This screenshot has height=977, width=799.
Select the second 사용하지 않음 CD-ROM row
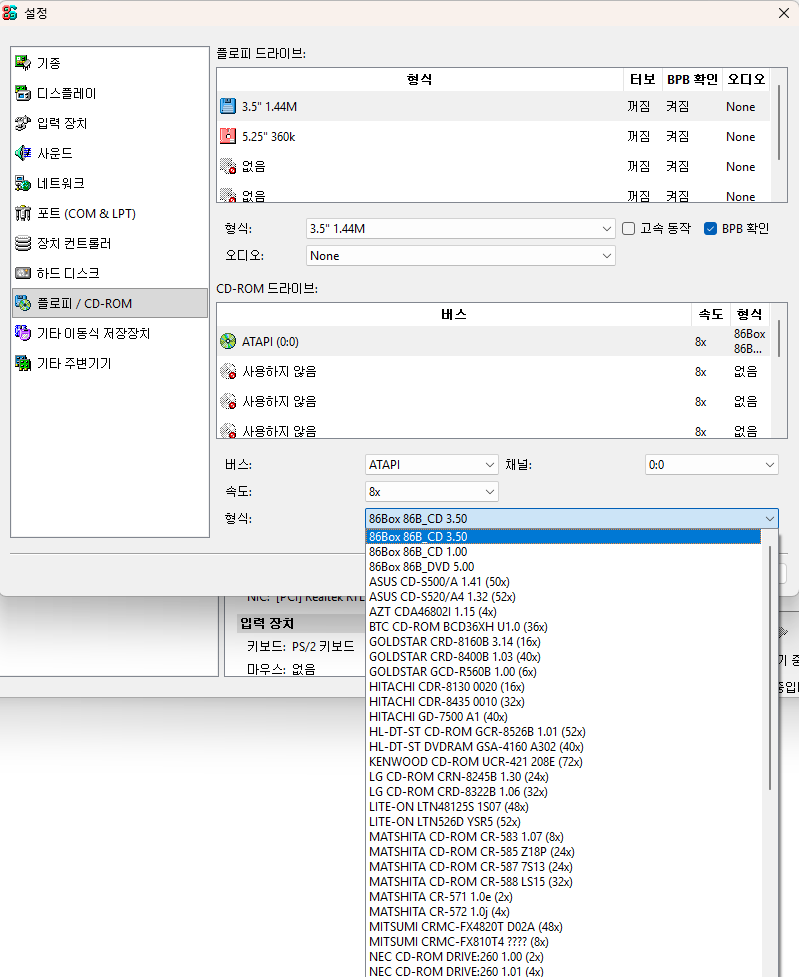494,401
